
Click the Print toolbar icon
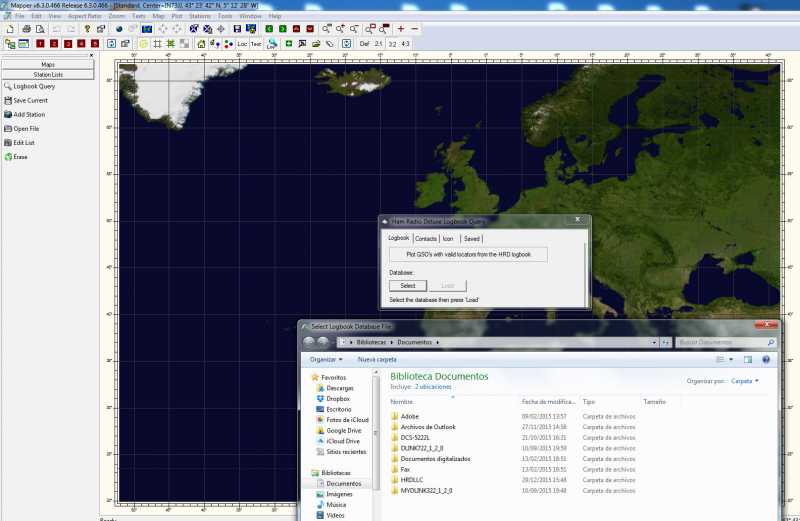click(27, 29)
